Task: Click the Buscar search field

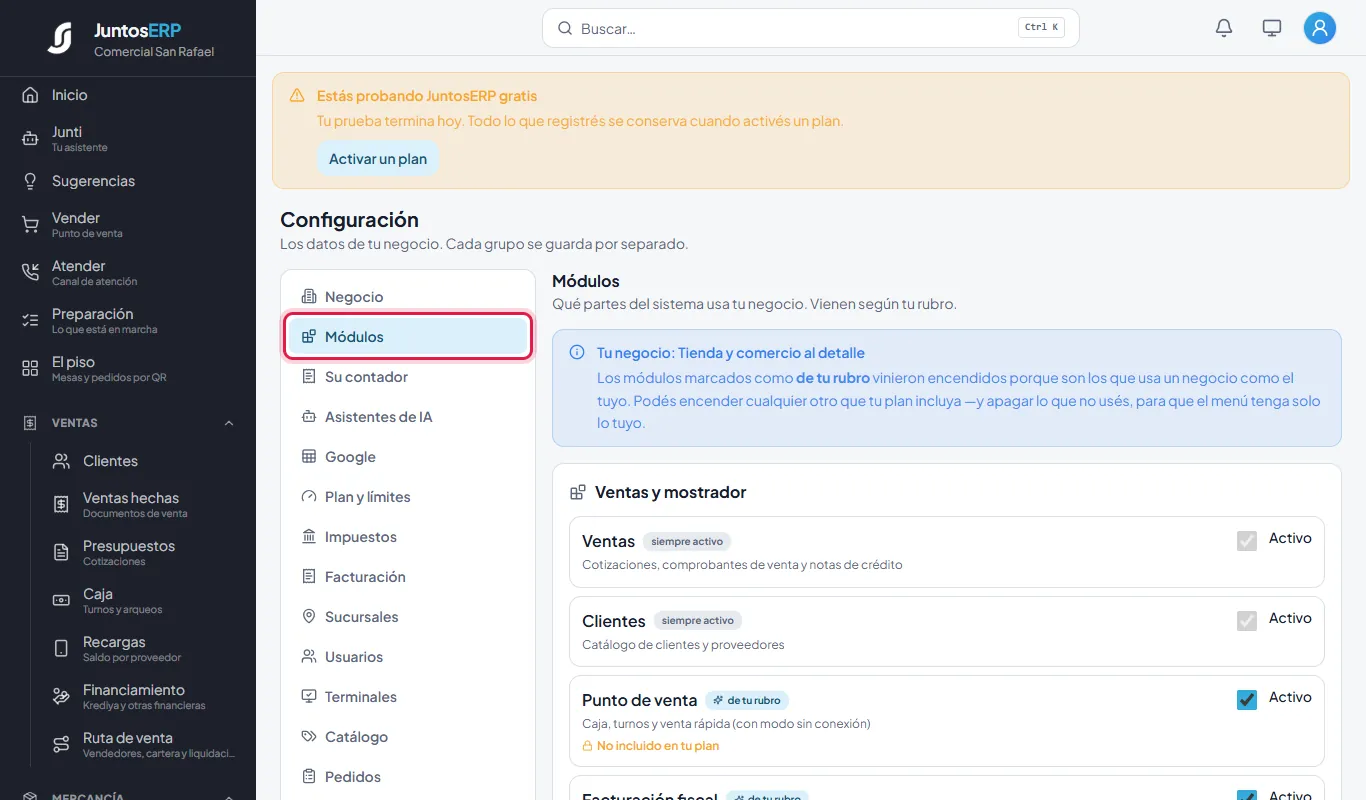Action: [x=811, y=28]
